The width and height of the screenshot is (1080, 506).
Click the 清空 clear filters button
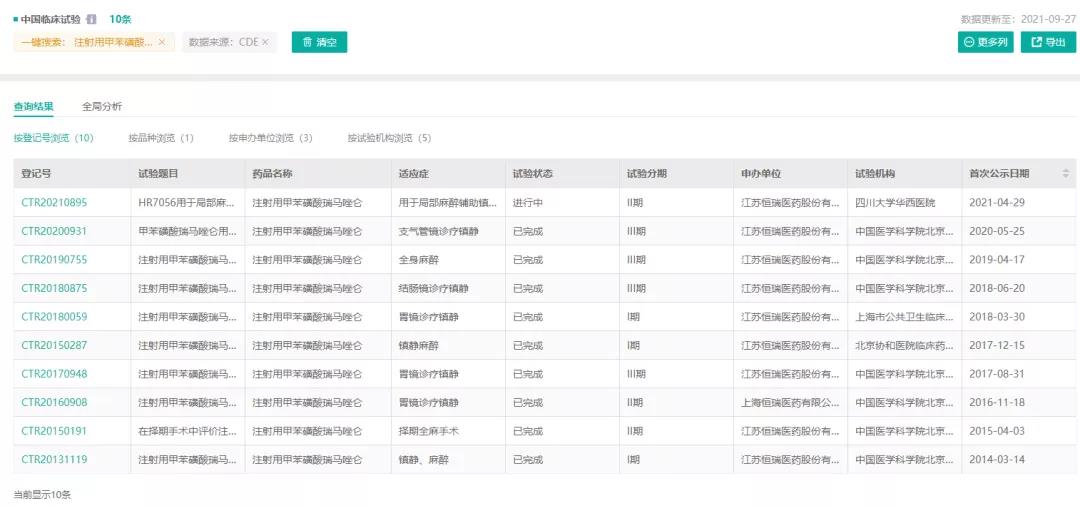pos(319,42)
